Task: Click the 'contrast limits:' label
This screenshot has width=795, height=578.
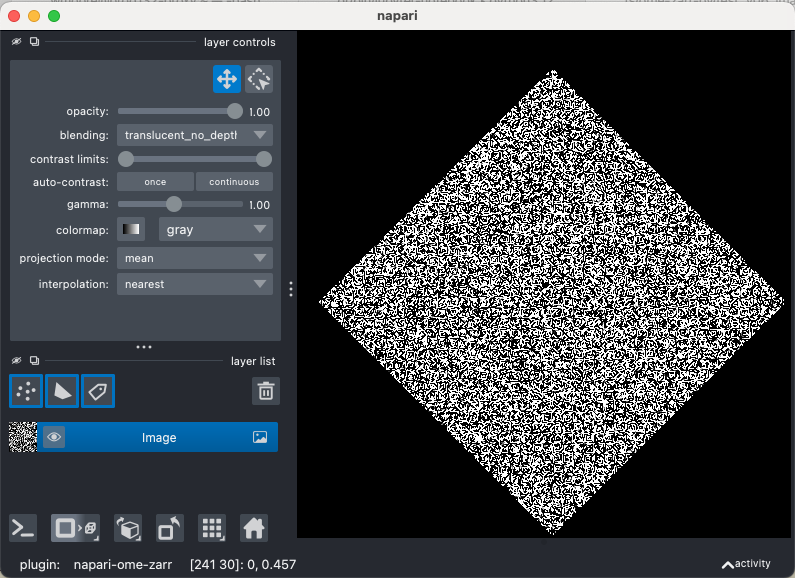Action: coord(69,159)
